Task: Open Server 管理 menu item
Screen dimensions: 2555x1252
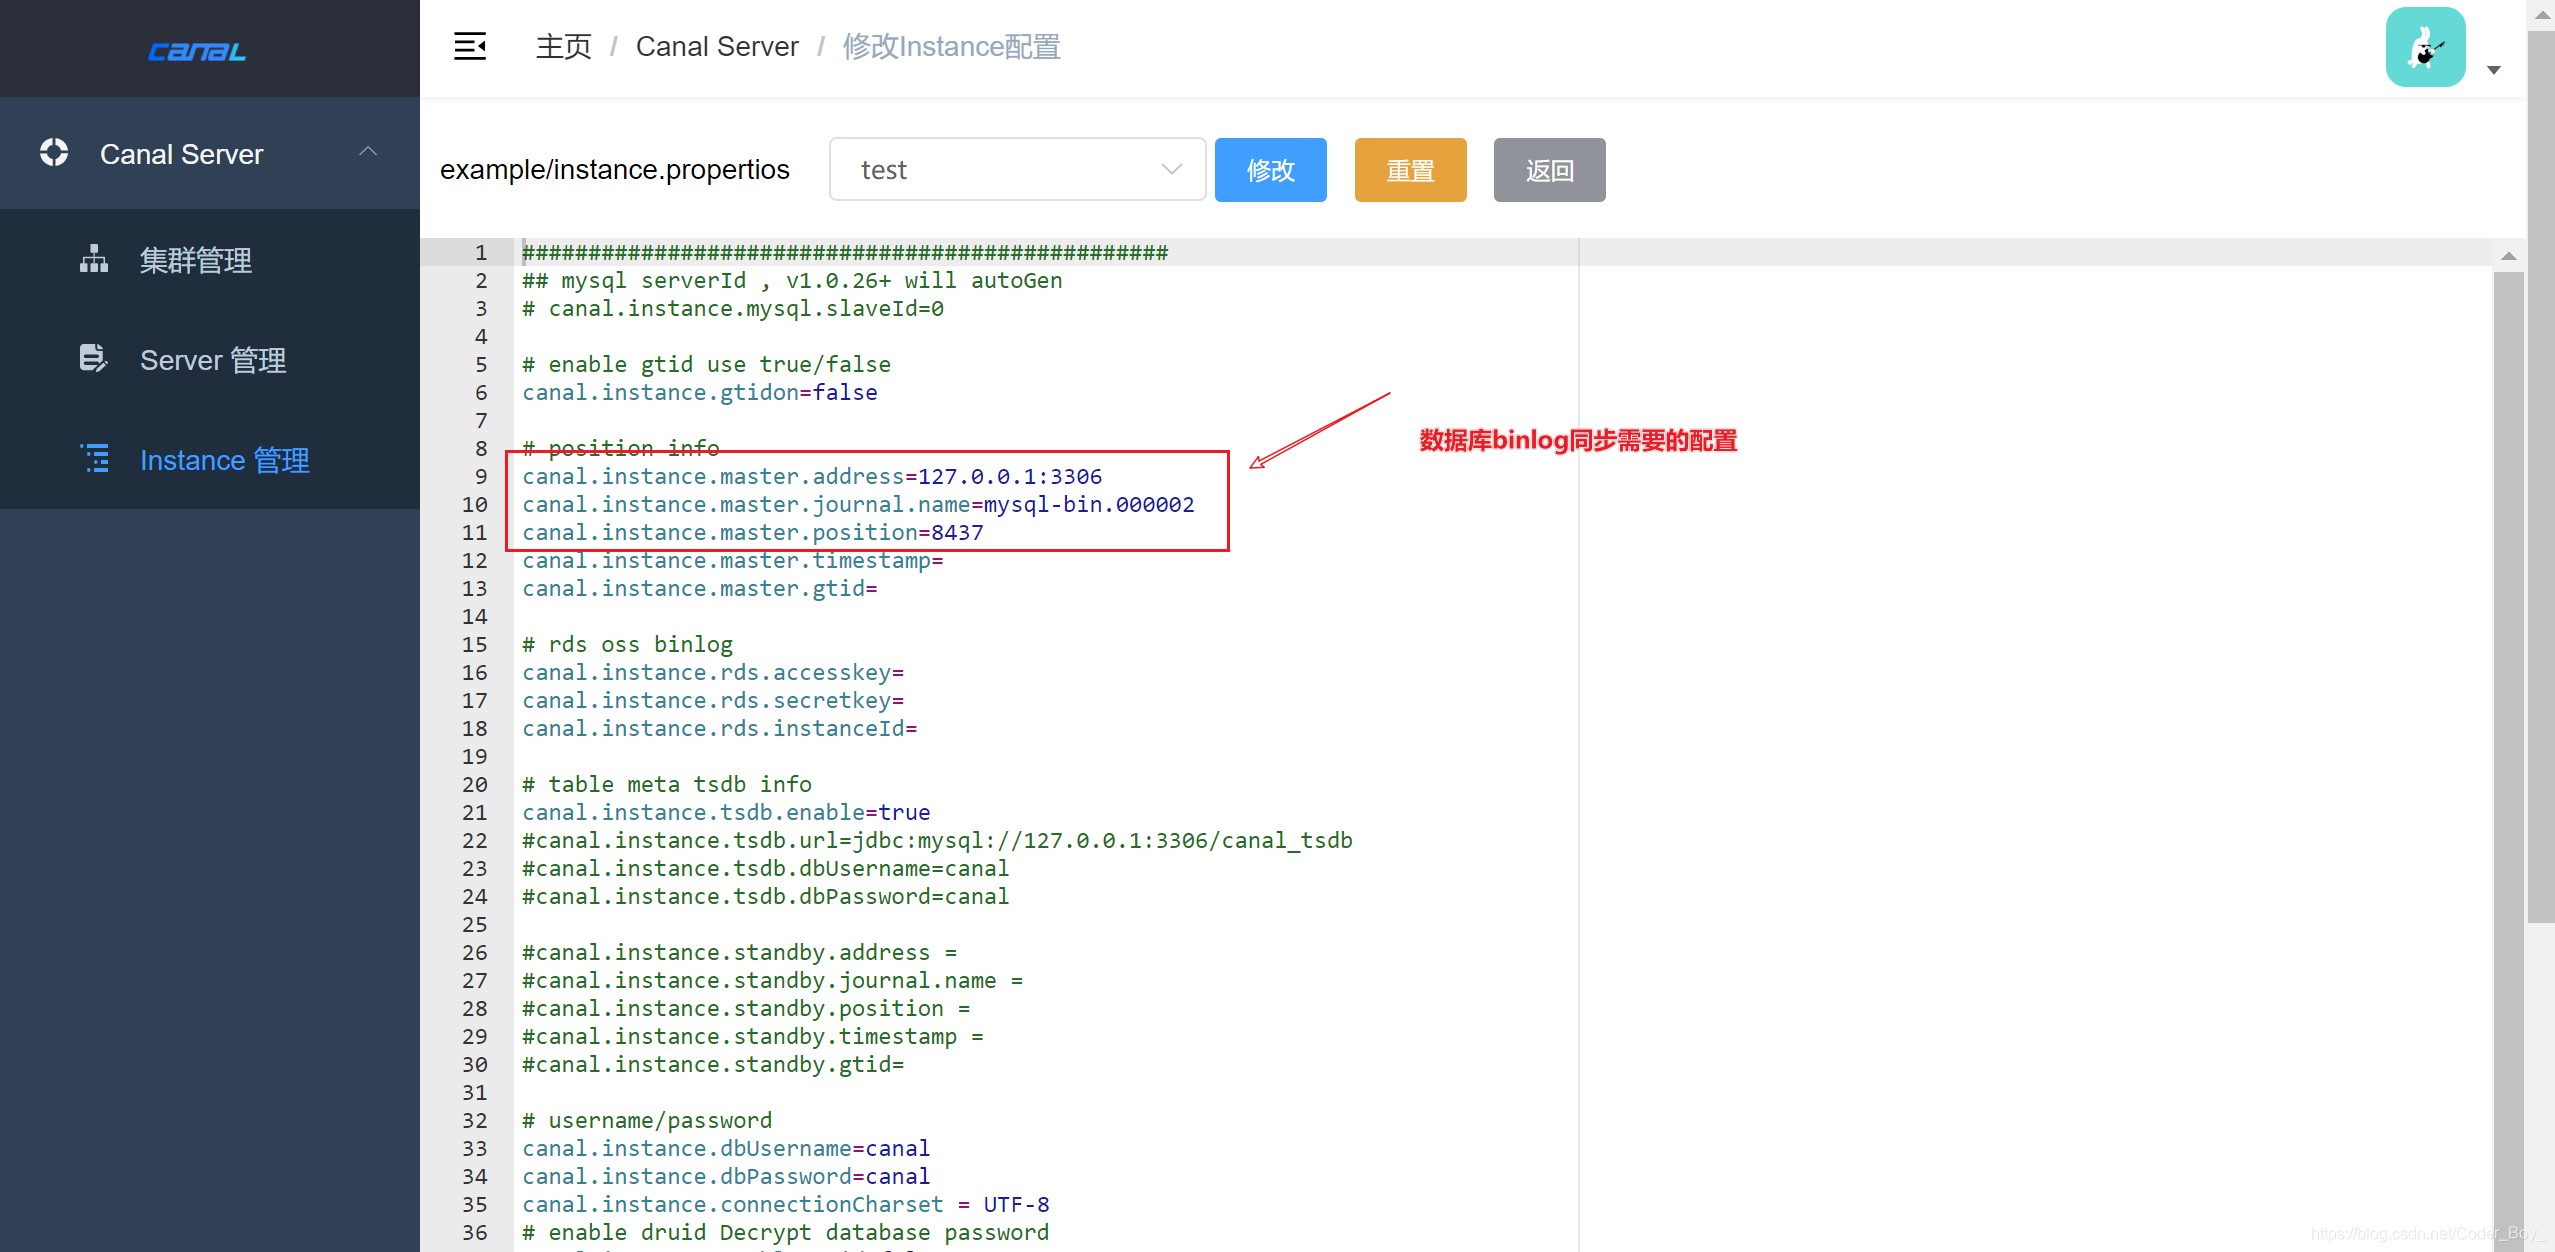Action: coord(210,360)
